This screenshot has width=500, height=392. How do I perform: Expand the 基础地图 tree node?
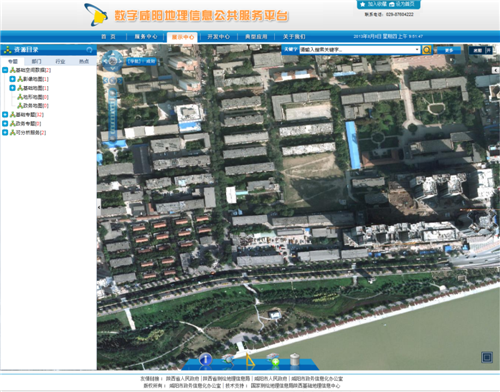12,88
